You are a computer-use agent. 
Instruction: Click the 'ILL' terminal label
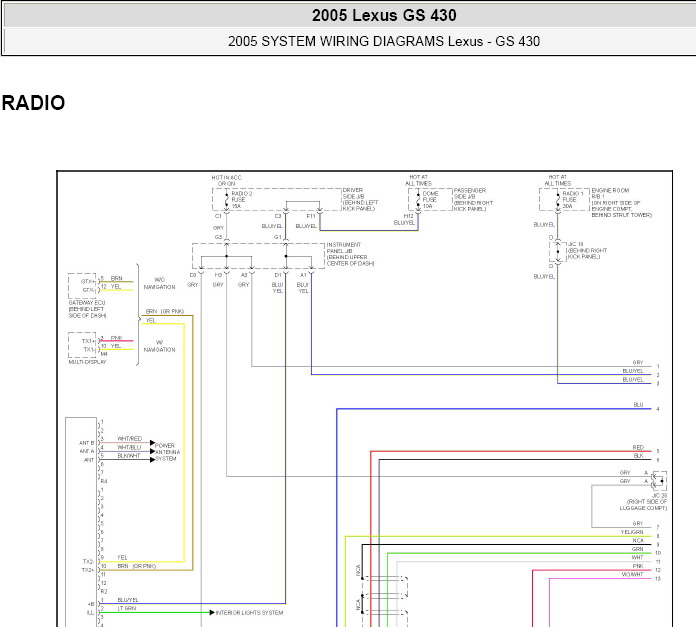click(91, 612)
